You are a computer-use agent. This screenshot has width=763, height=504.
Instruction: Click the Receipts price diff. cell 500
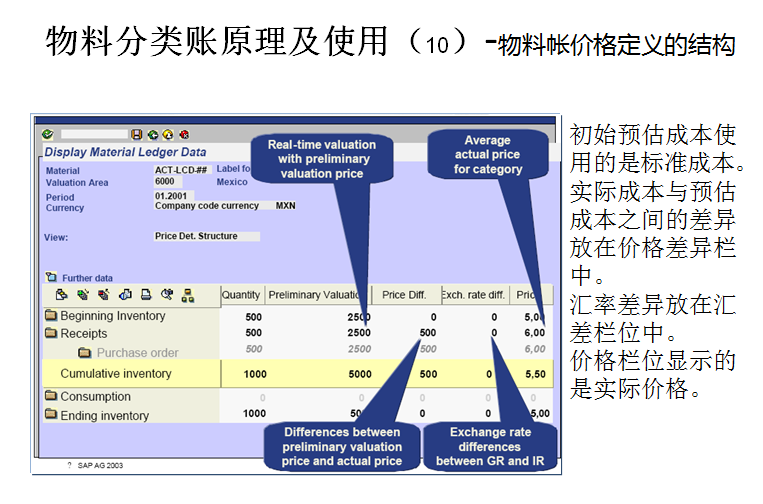click(x=428, y=333)
